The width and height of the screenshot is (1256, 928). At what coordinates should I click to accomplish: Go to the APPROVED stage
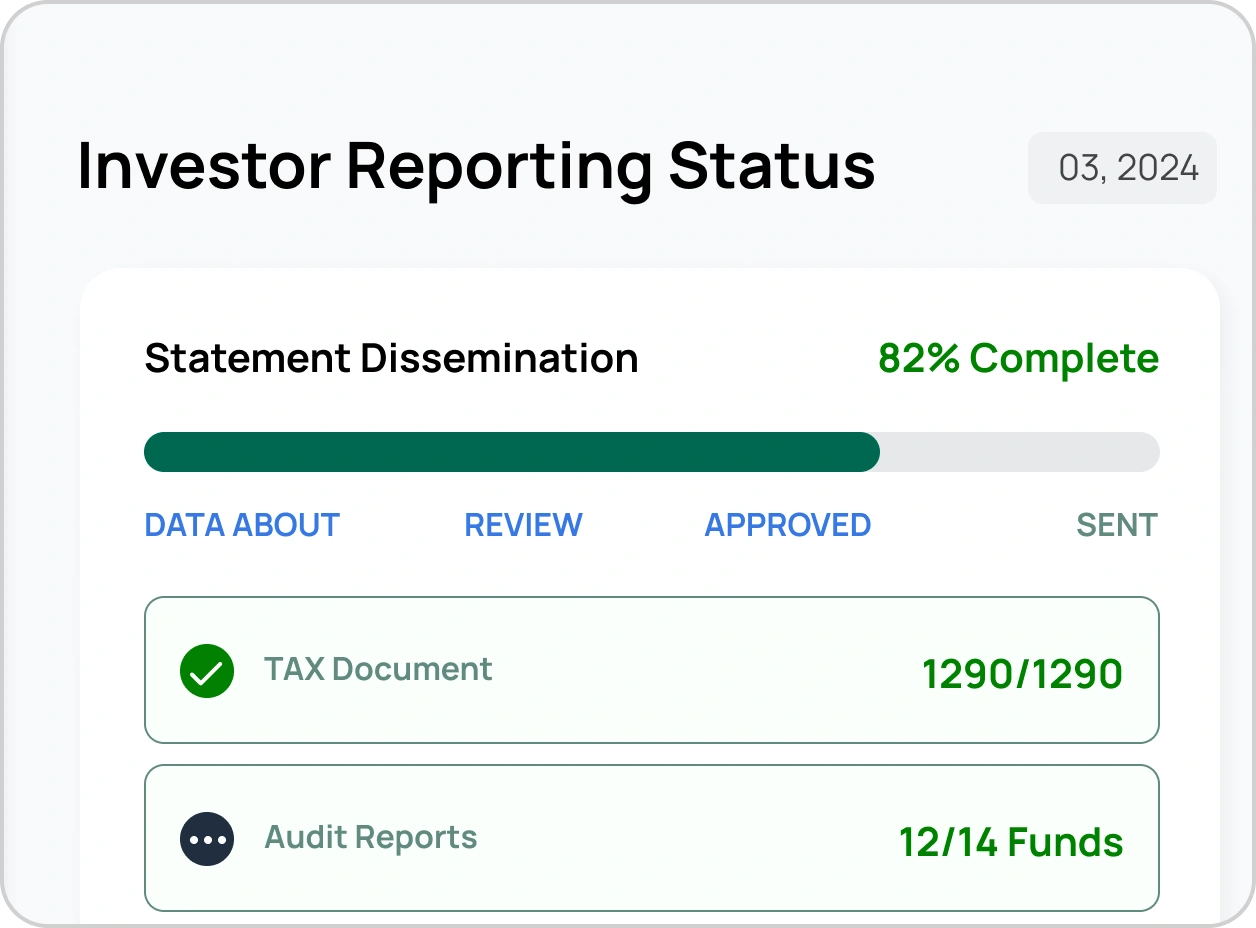click(787, 525)
